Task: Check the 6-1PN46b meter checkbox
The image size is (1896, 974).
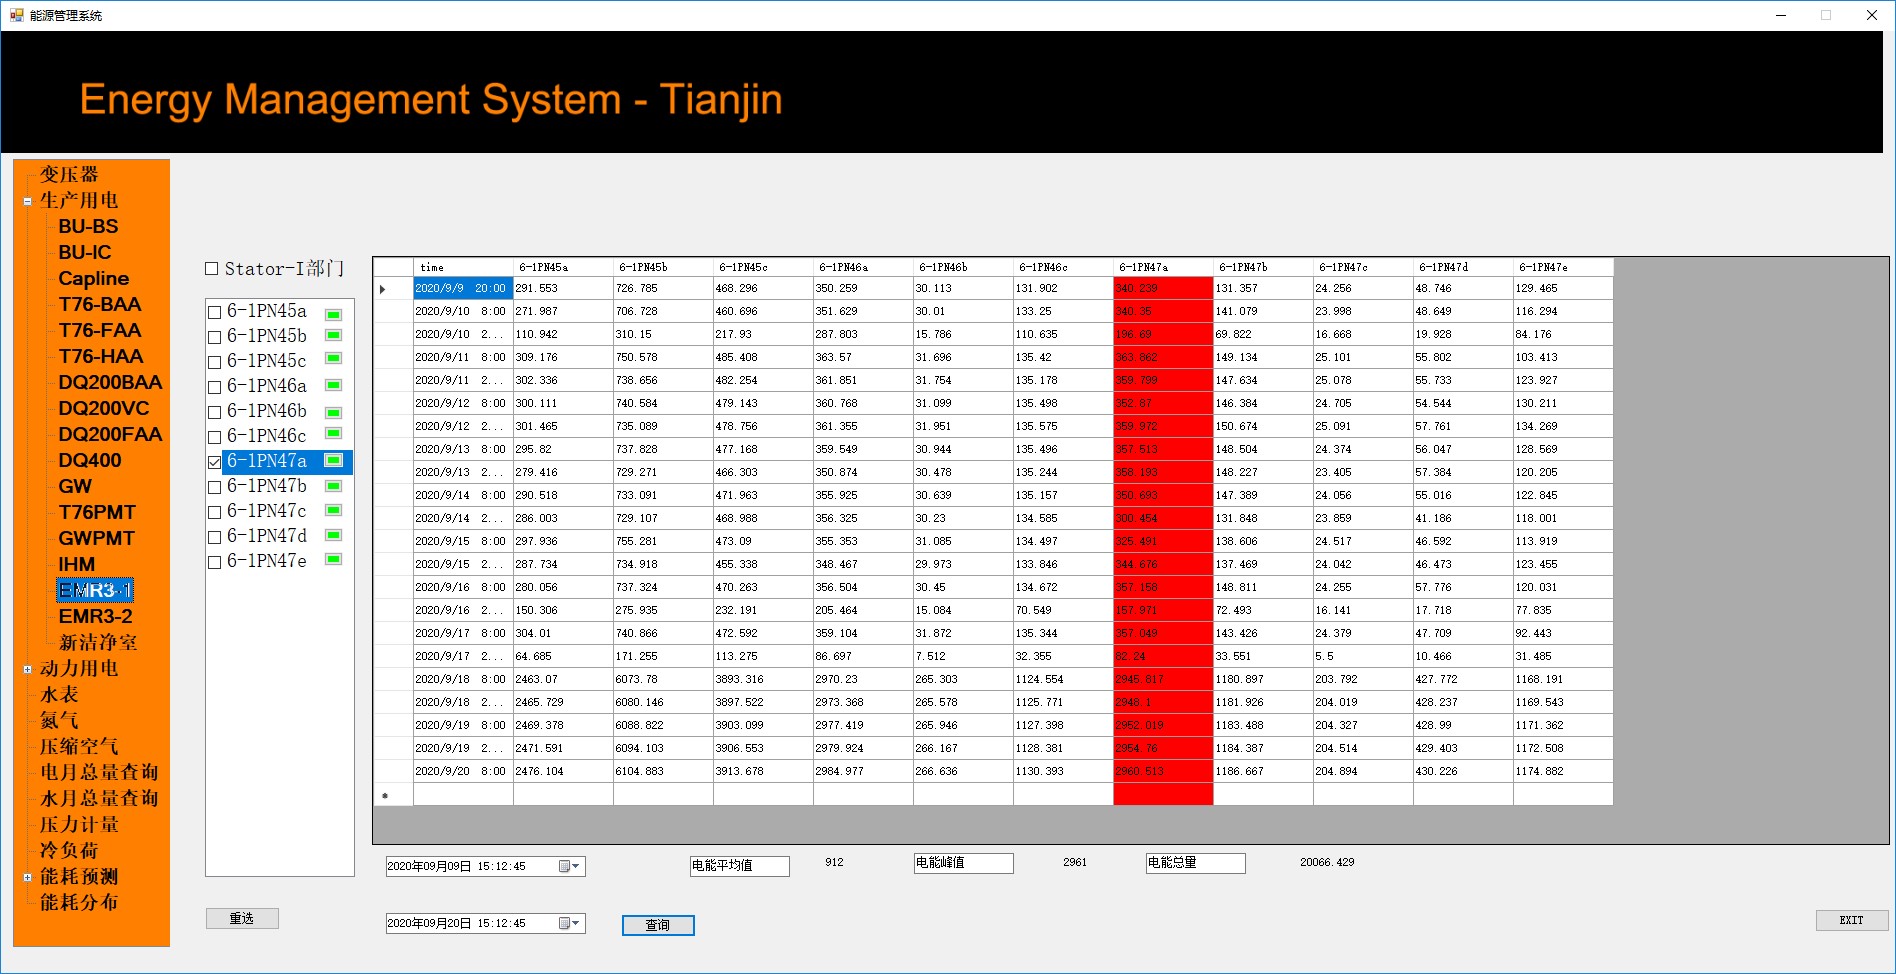Action: click(214, 412)
